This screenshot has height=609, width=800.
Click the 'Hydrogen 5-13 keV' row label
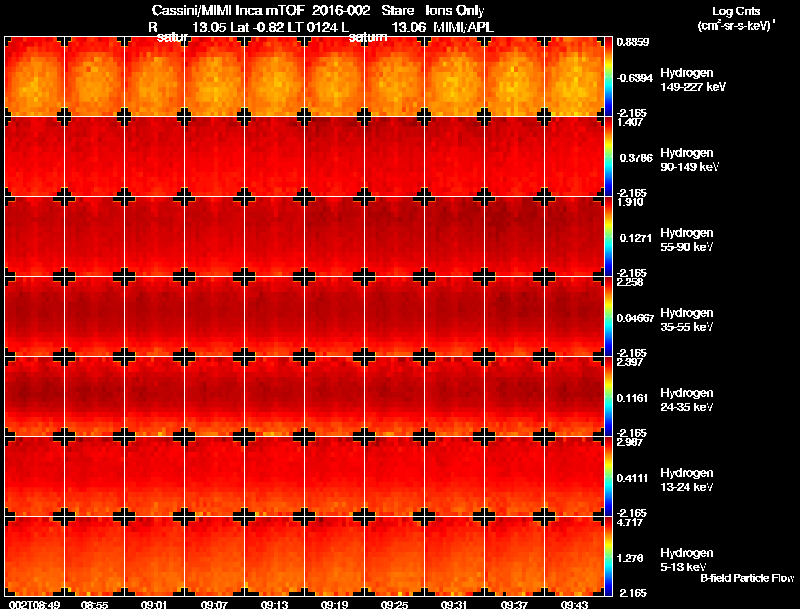(x=687, y=560)
